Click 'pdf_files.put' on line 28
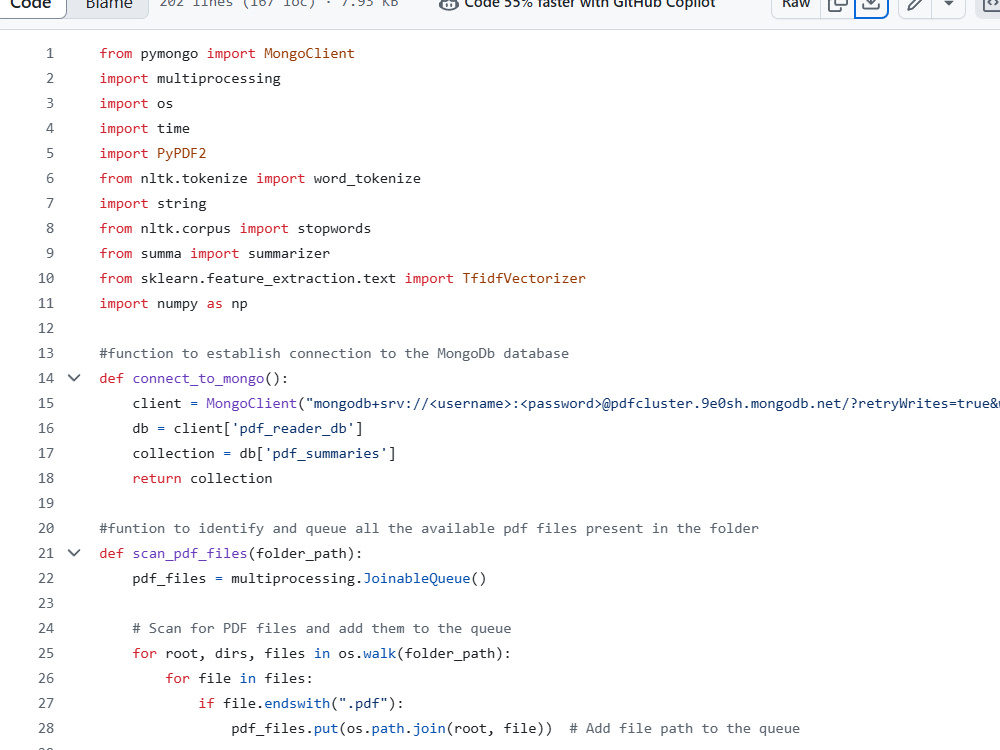The width and height of the screenshot is (1000, 750). 284,728
